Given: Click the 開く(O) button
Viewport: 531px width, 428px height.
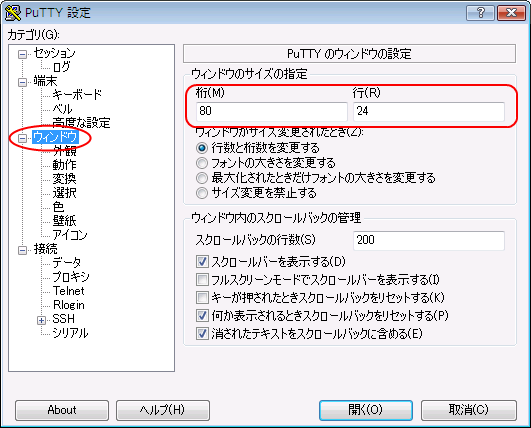Looking at the screenshot, I should pos(366,410).
